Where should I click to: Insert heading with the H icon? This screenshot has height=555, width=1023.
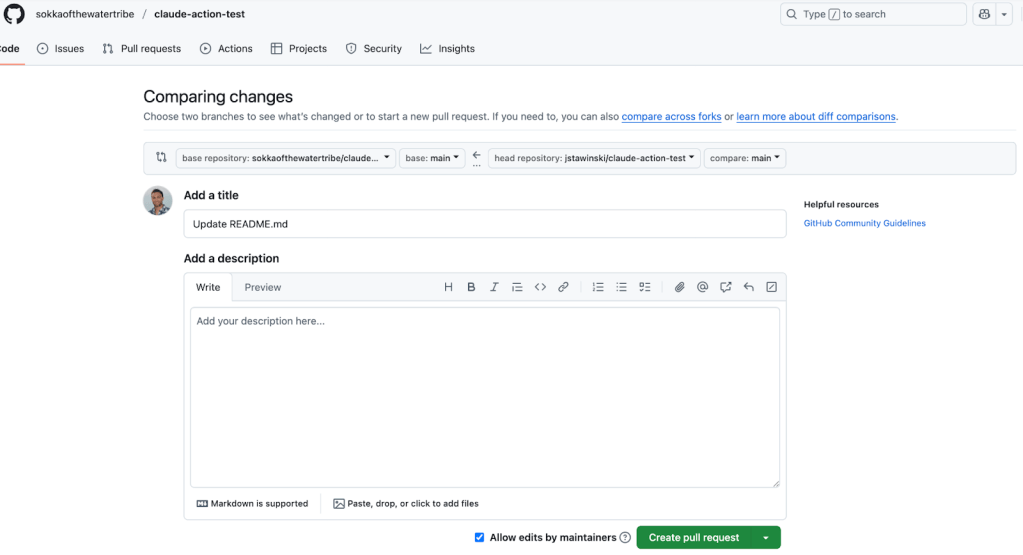click(448, 287)
